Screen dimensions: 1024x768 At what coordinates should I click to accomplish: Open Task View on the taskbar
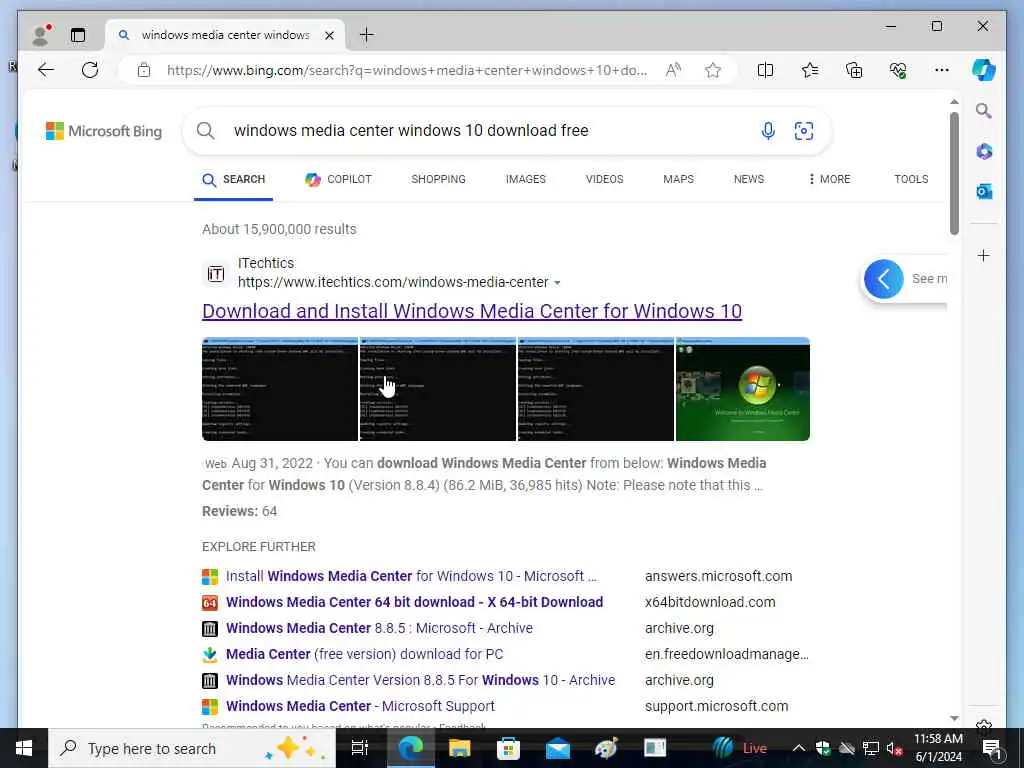coord(360,748)
